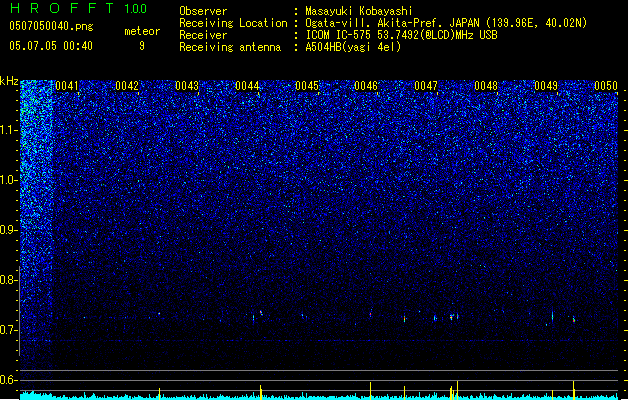This screenshot has height=400, width=629.
Task: Click the Ogata-vill. Akita-Pref. JAPAN location text
Action: coord(446,23)
